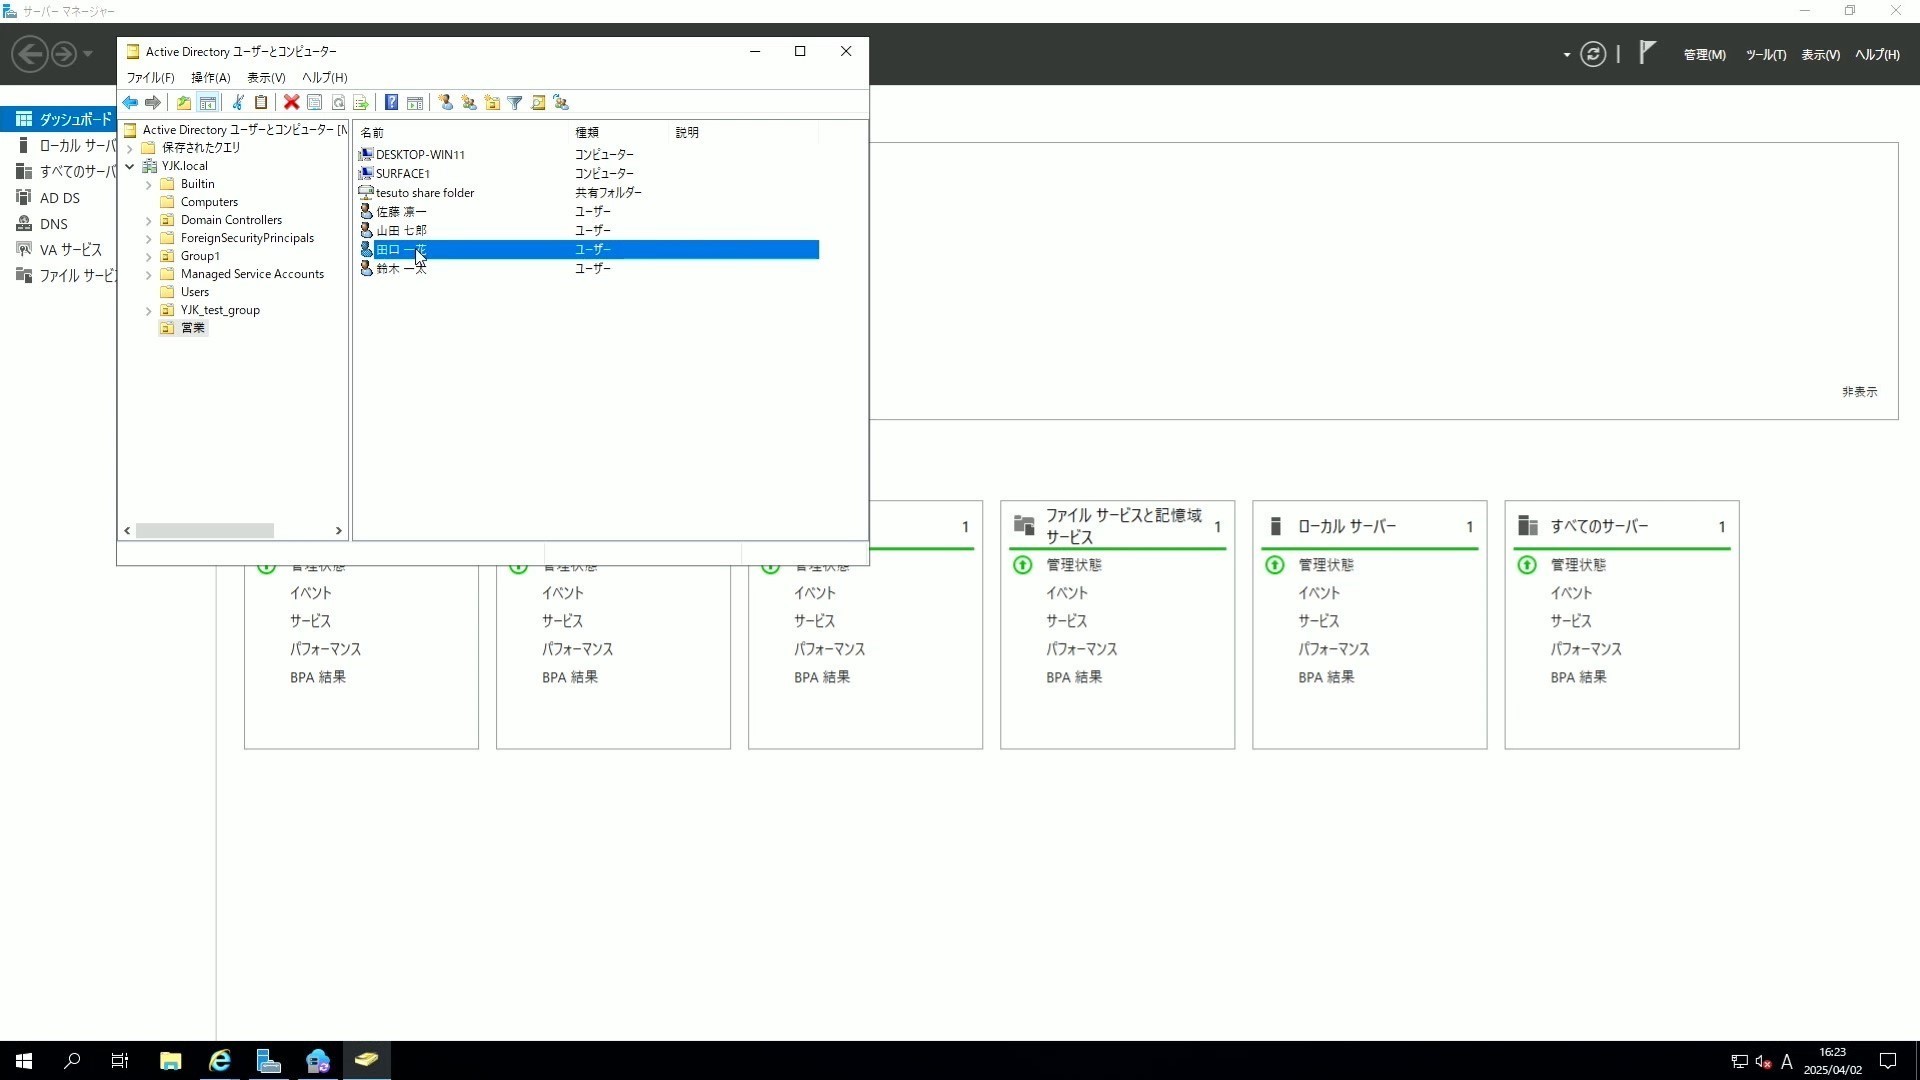Click the Paste clipboard icon
This screenshot has width=1920, height=1080.
point(261,103)
